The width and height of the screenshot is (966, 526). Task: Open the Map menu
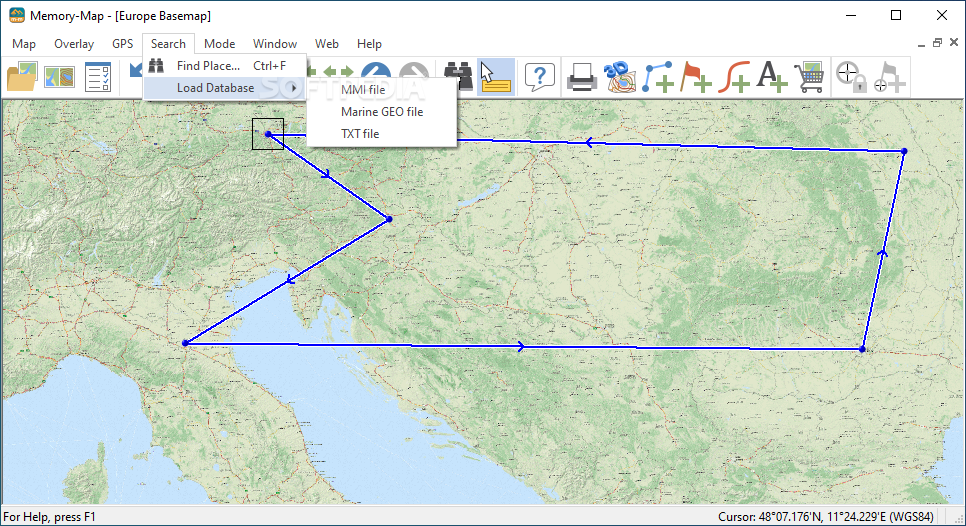pos(24,44)
